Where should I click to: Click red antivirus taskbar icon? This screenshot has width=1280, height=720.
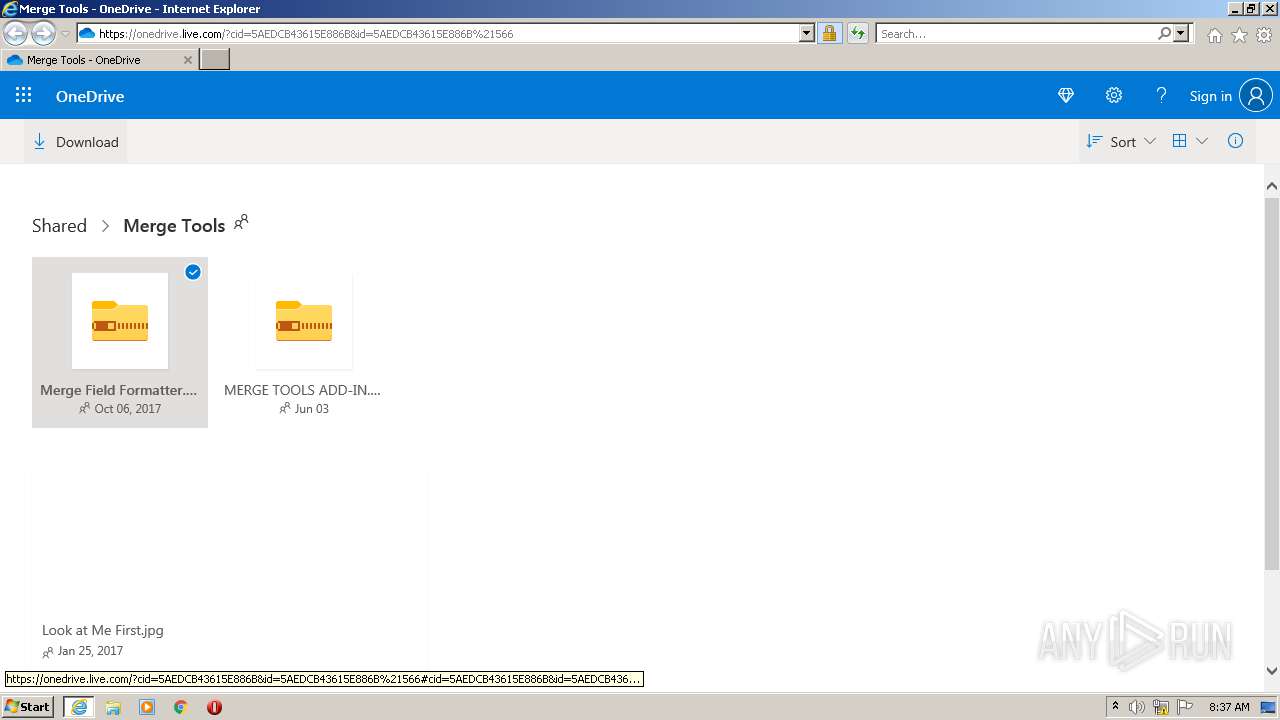point(214,707)
